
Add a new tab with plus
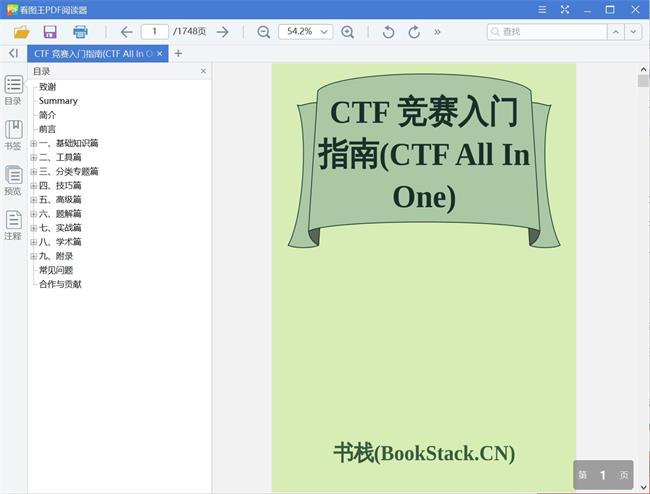click(178, 53)
